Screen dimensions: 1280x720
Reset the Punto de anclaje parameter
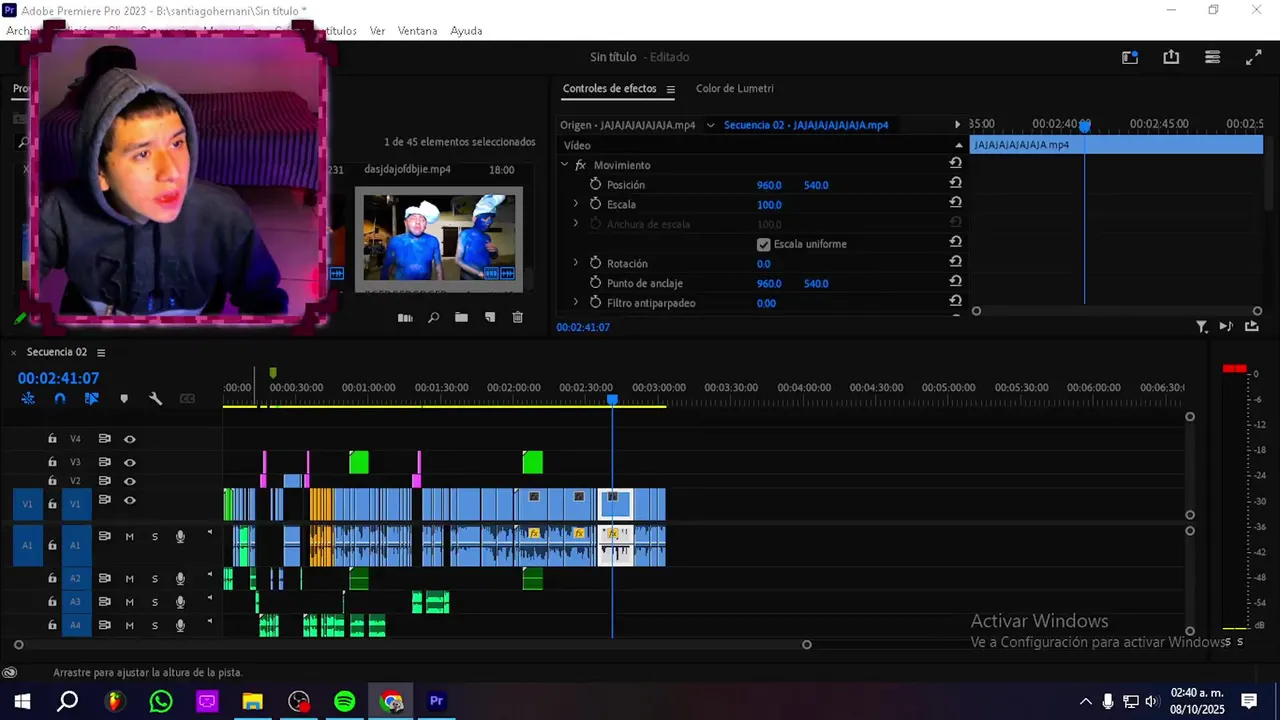coord(955,283)
